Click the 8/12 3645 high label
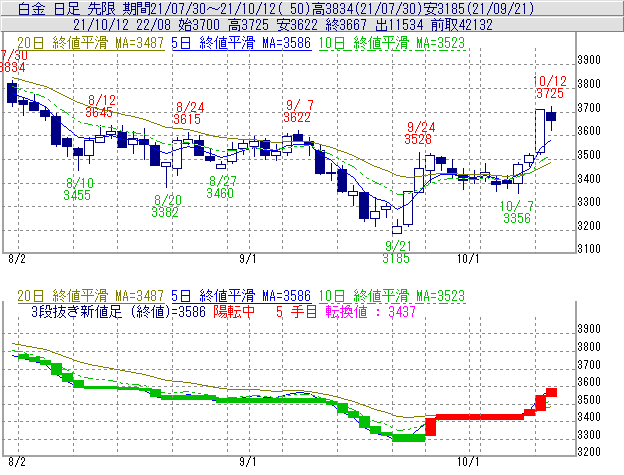Screen dimensions: 624x475 click(x=99, y=106)
